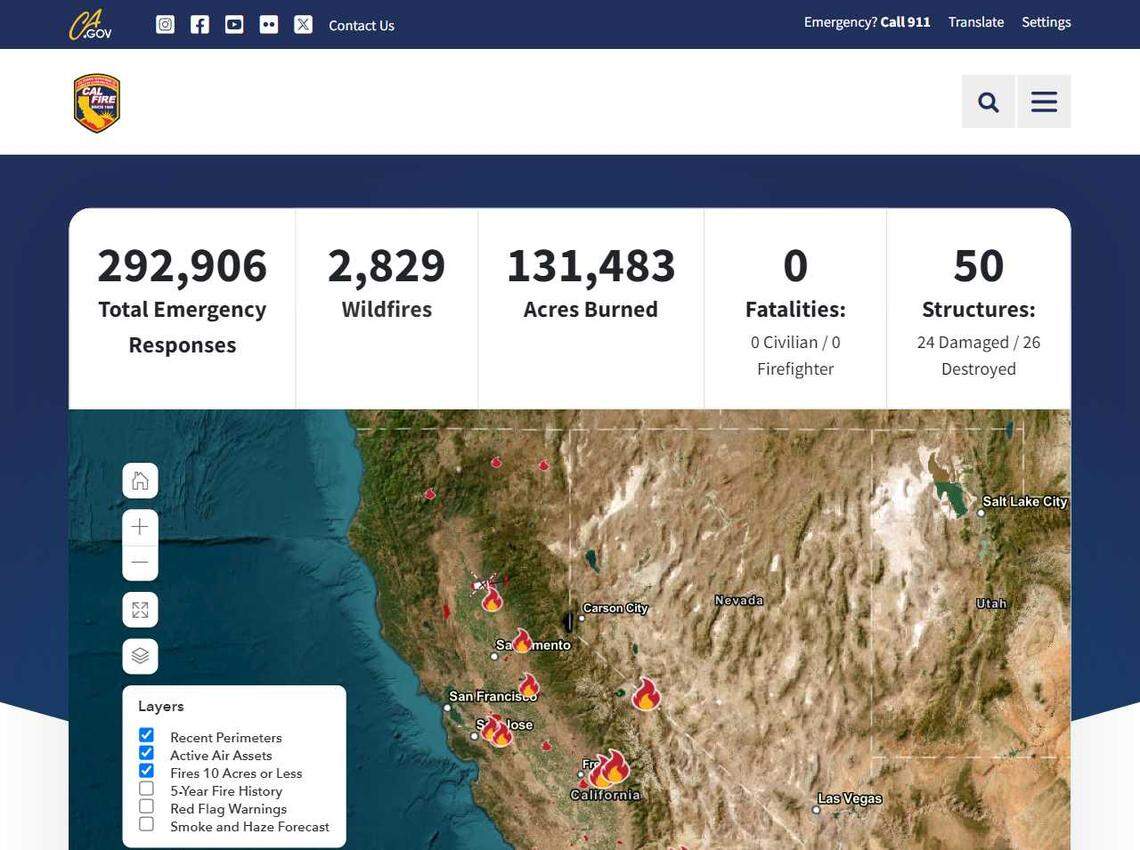Click the Contact Us link
1140x850 pixels.
click(x=360, y=25)
